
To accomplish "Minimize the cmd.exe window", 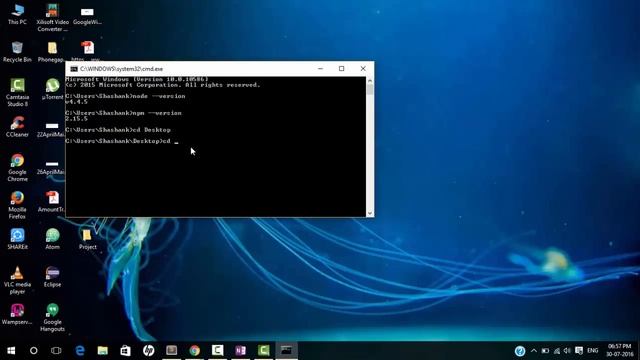I will [320, 69].
